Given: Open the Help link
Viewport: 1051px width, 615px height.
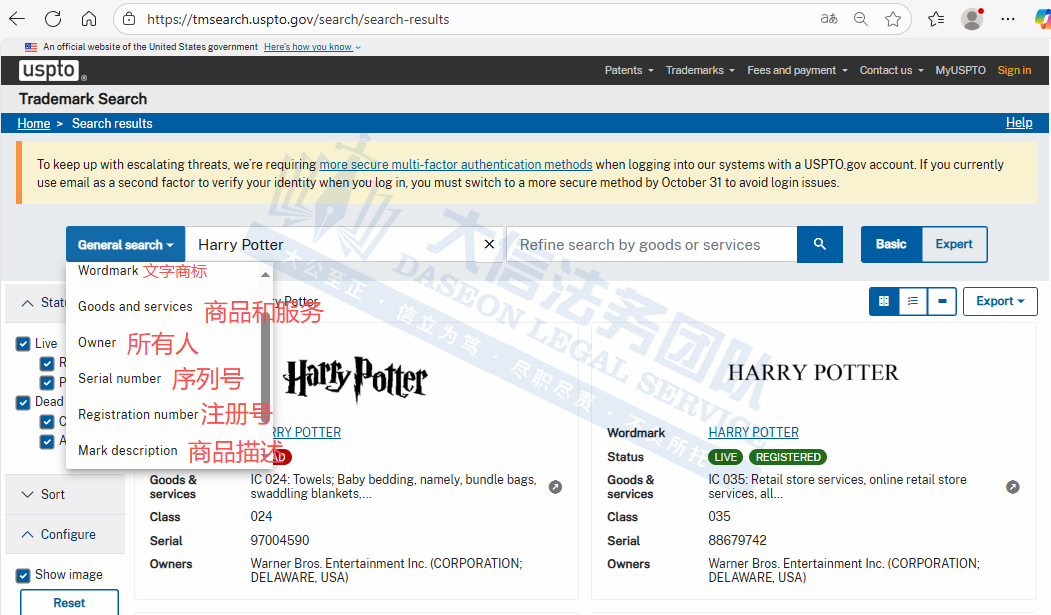Looking at the screenshot, I should click(1019, 123).
